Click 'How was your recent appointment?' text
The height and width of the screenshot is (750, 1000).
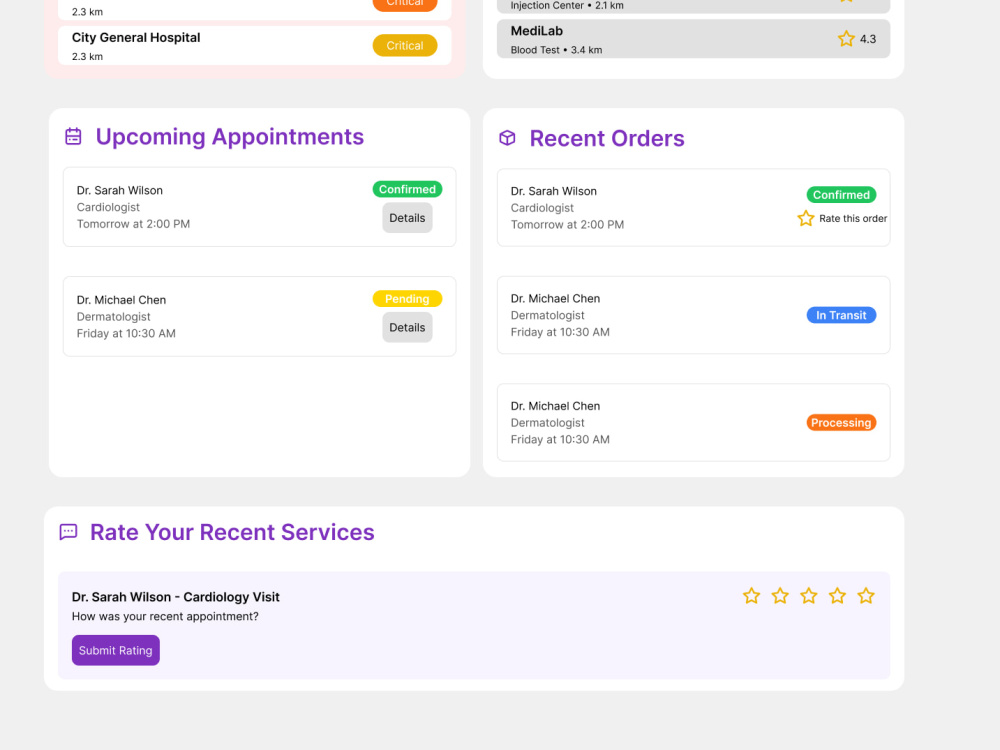[x=165, y=617]
